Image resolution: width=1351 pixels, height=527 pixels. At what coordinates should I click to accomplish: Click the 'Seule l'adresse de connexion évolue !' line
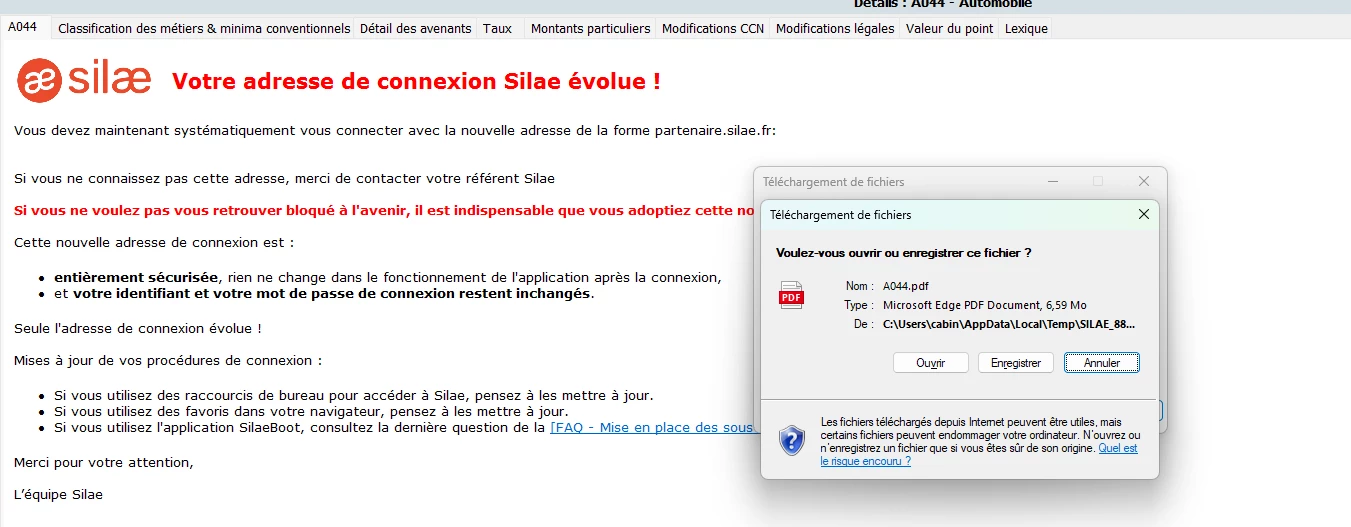coord(138,328)
